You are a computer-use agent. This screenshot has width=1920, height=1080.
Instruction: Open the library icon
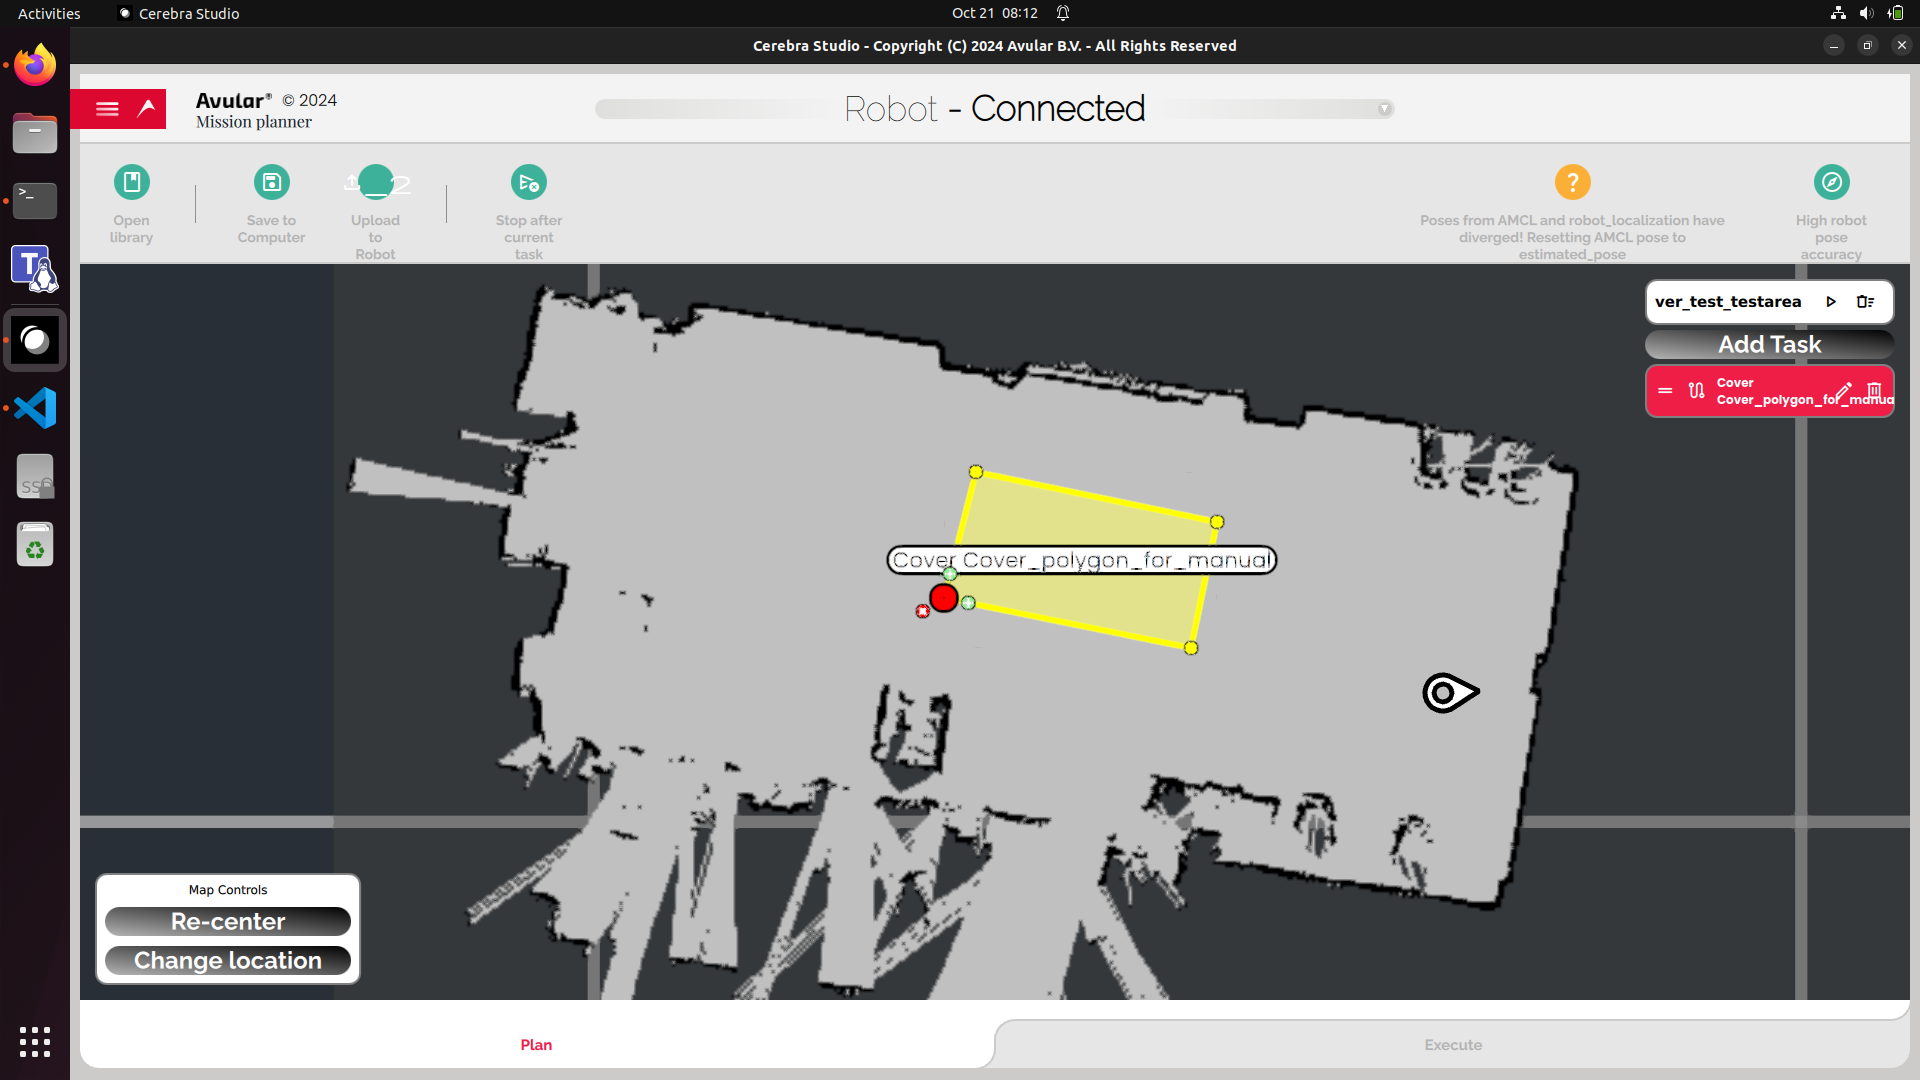(131, 182)
